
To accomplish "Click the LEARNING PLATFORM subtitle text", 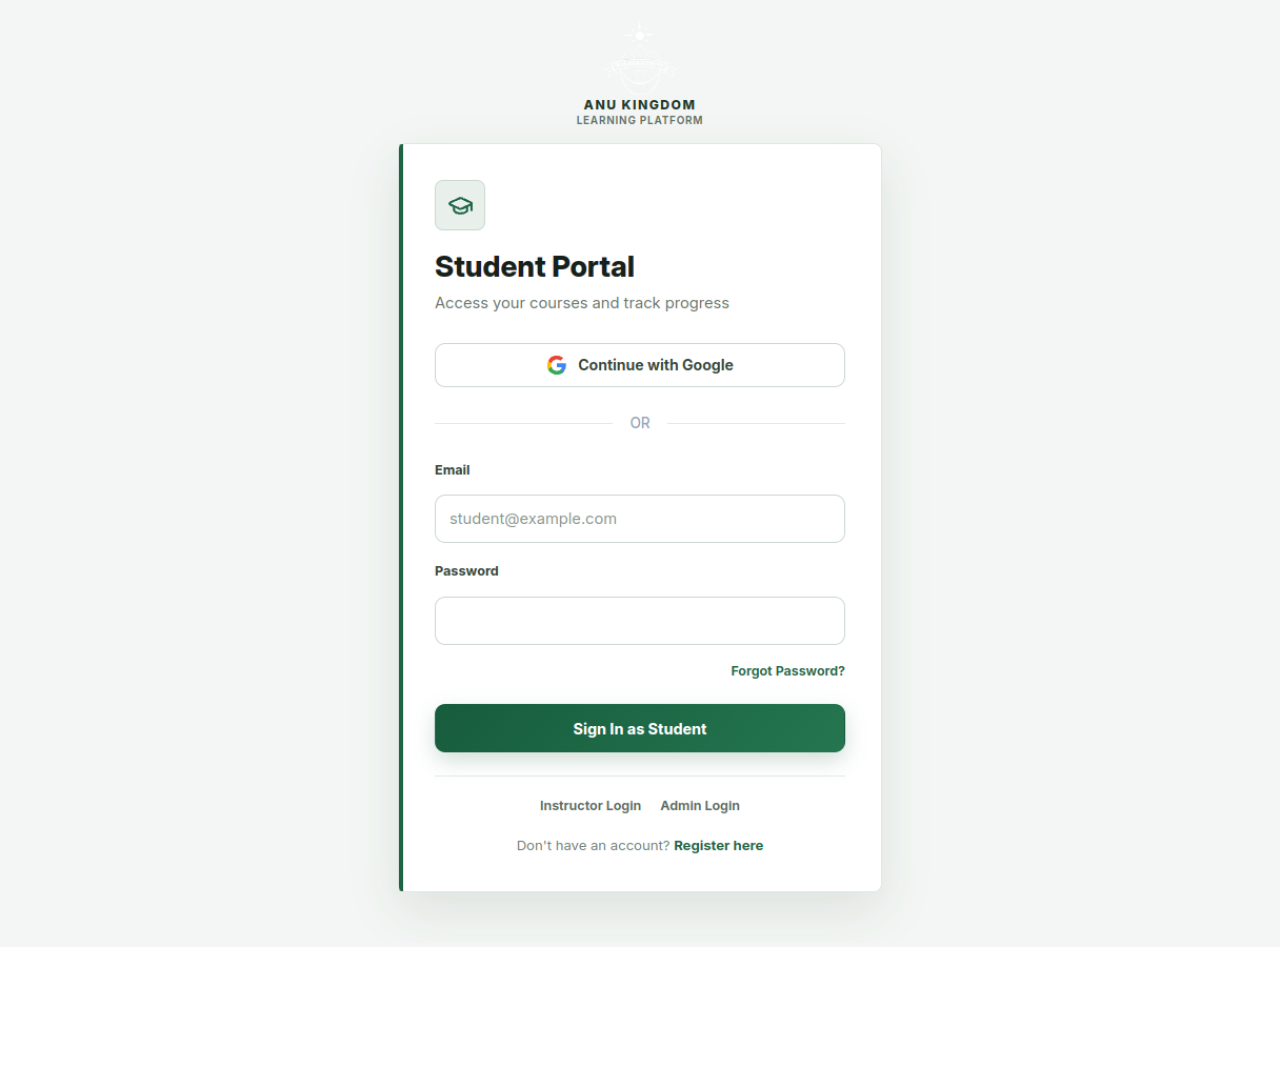I will coord(640,120).
